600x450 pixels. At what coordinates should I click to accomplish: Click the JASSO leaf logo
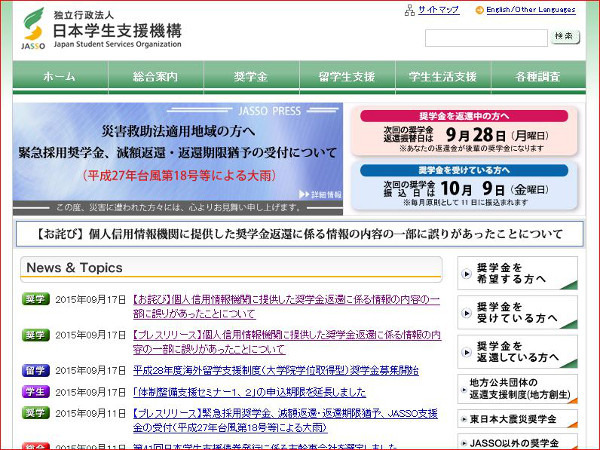click(33, 29)
